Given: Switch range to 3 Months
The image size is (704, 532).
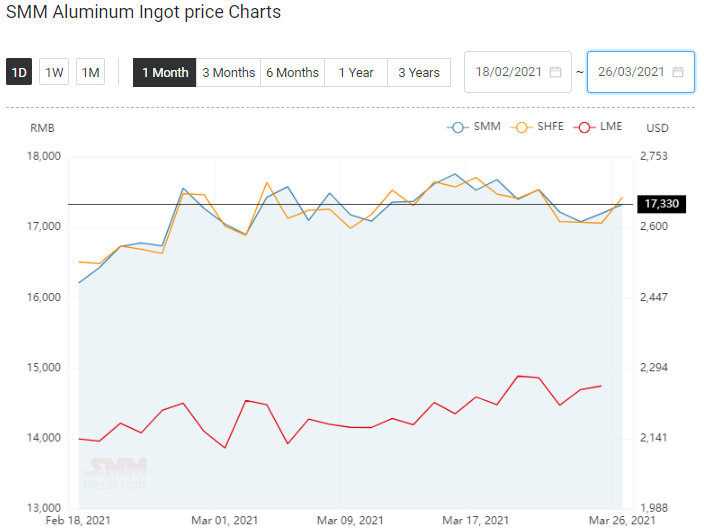Looking at the screenshot, I should tap(229, 72).
